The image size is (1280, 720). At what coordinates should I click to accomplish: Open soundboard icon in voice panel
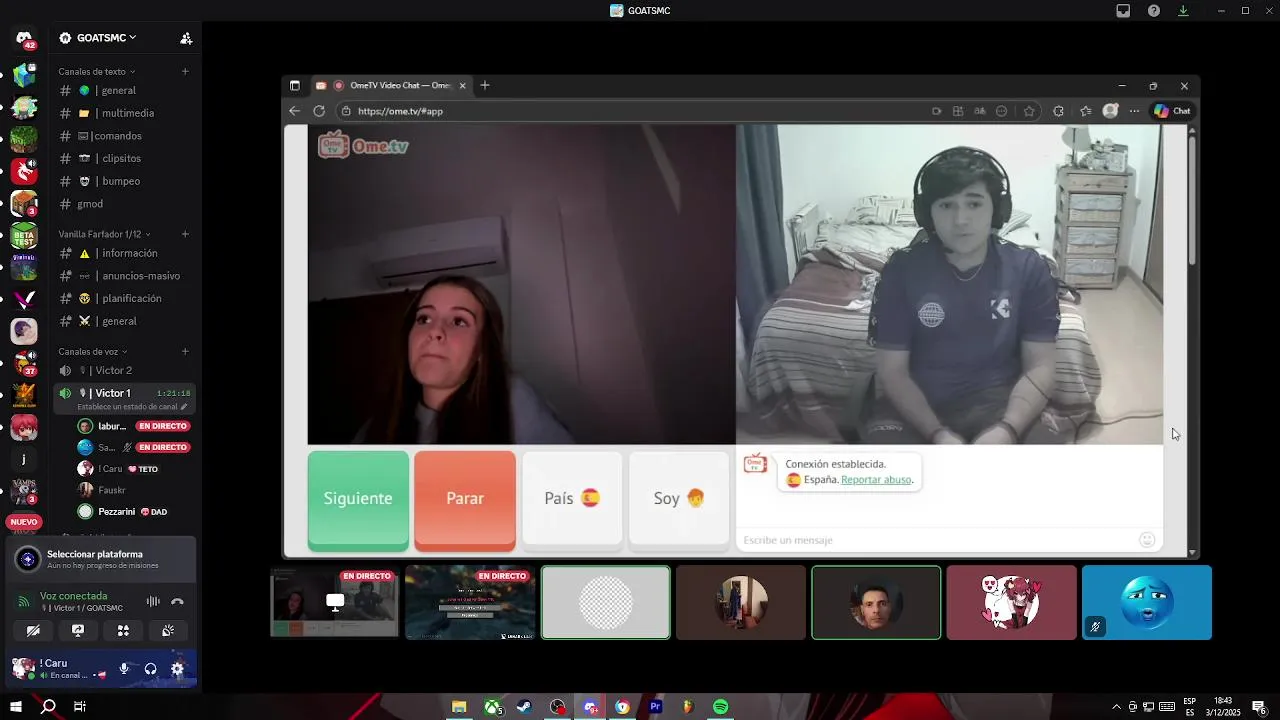pos(168,630)
